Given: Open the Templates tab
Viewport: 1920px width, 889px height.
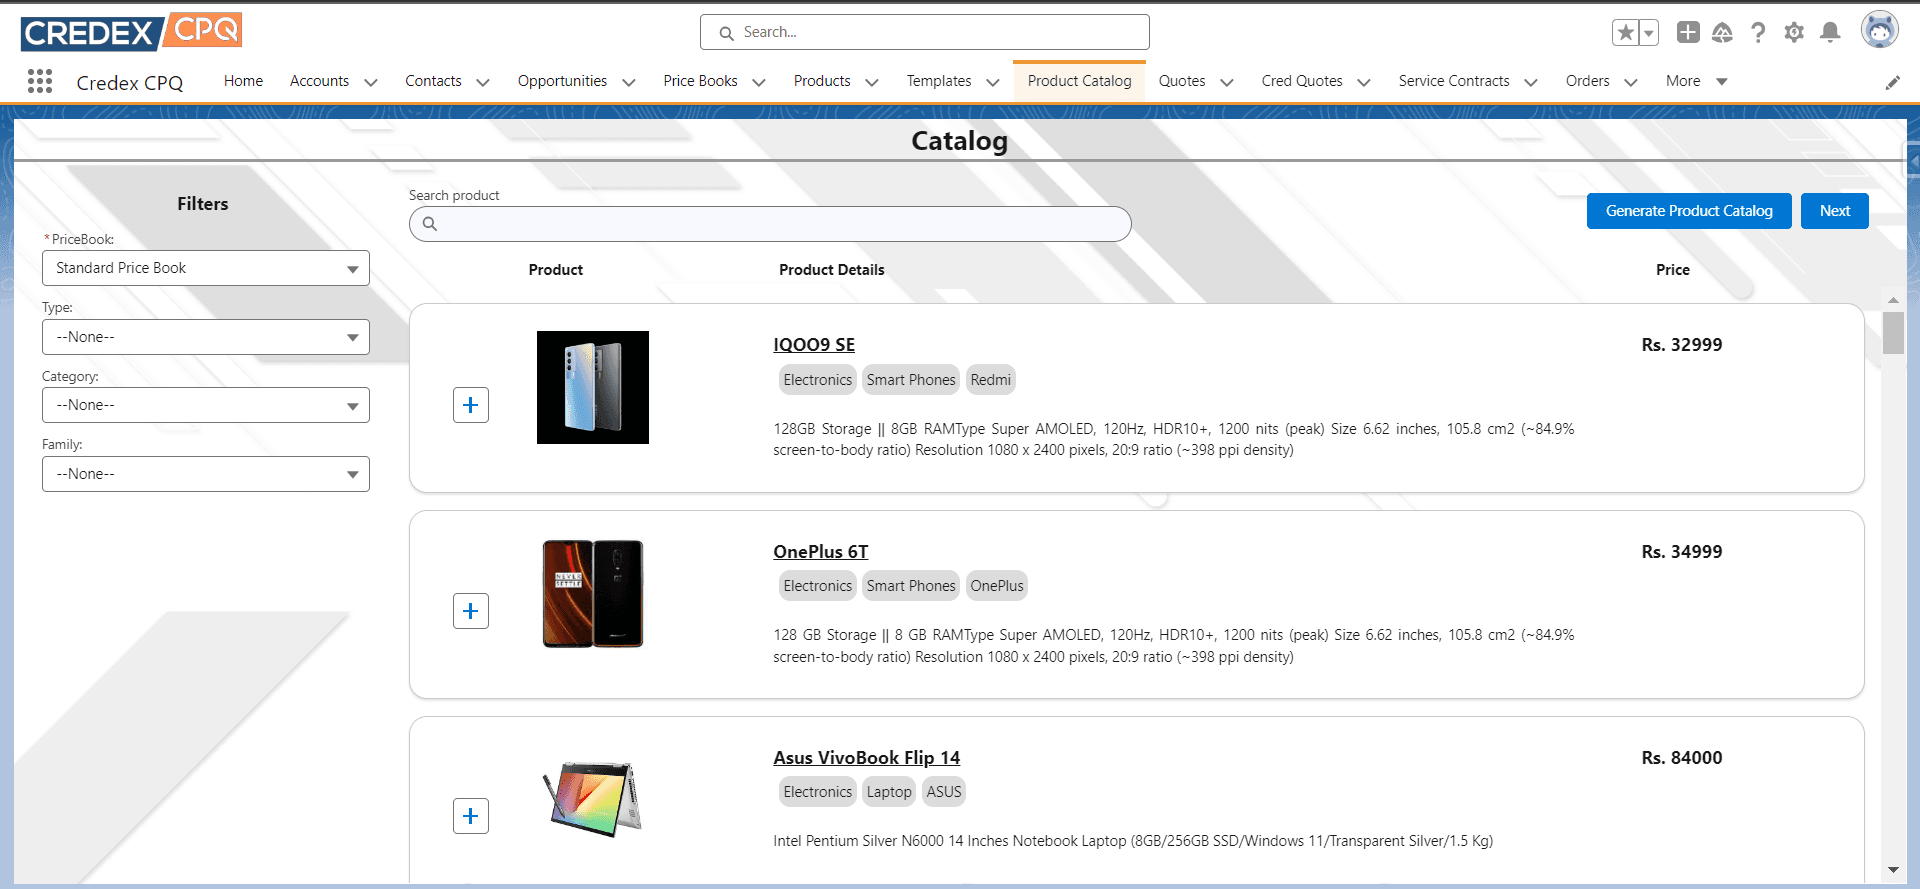Looking at the screenshot, I should 939,81.
